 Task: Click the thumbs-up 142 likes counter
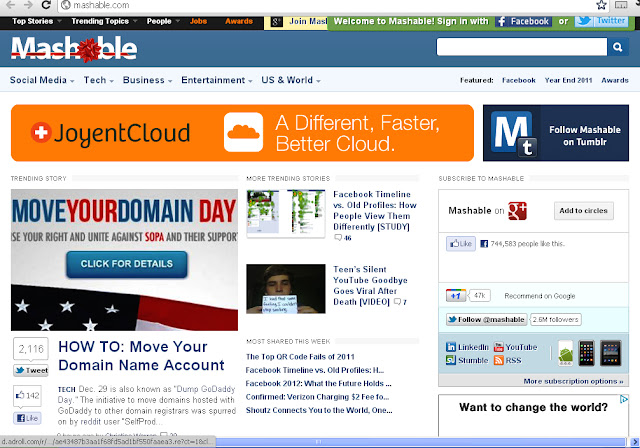(27, 395)
